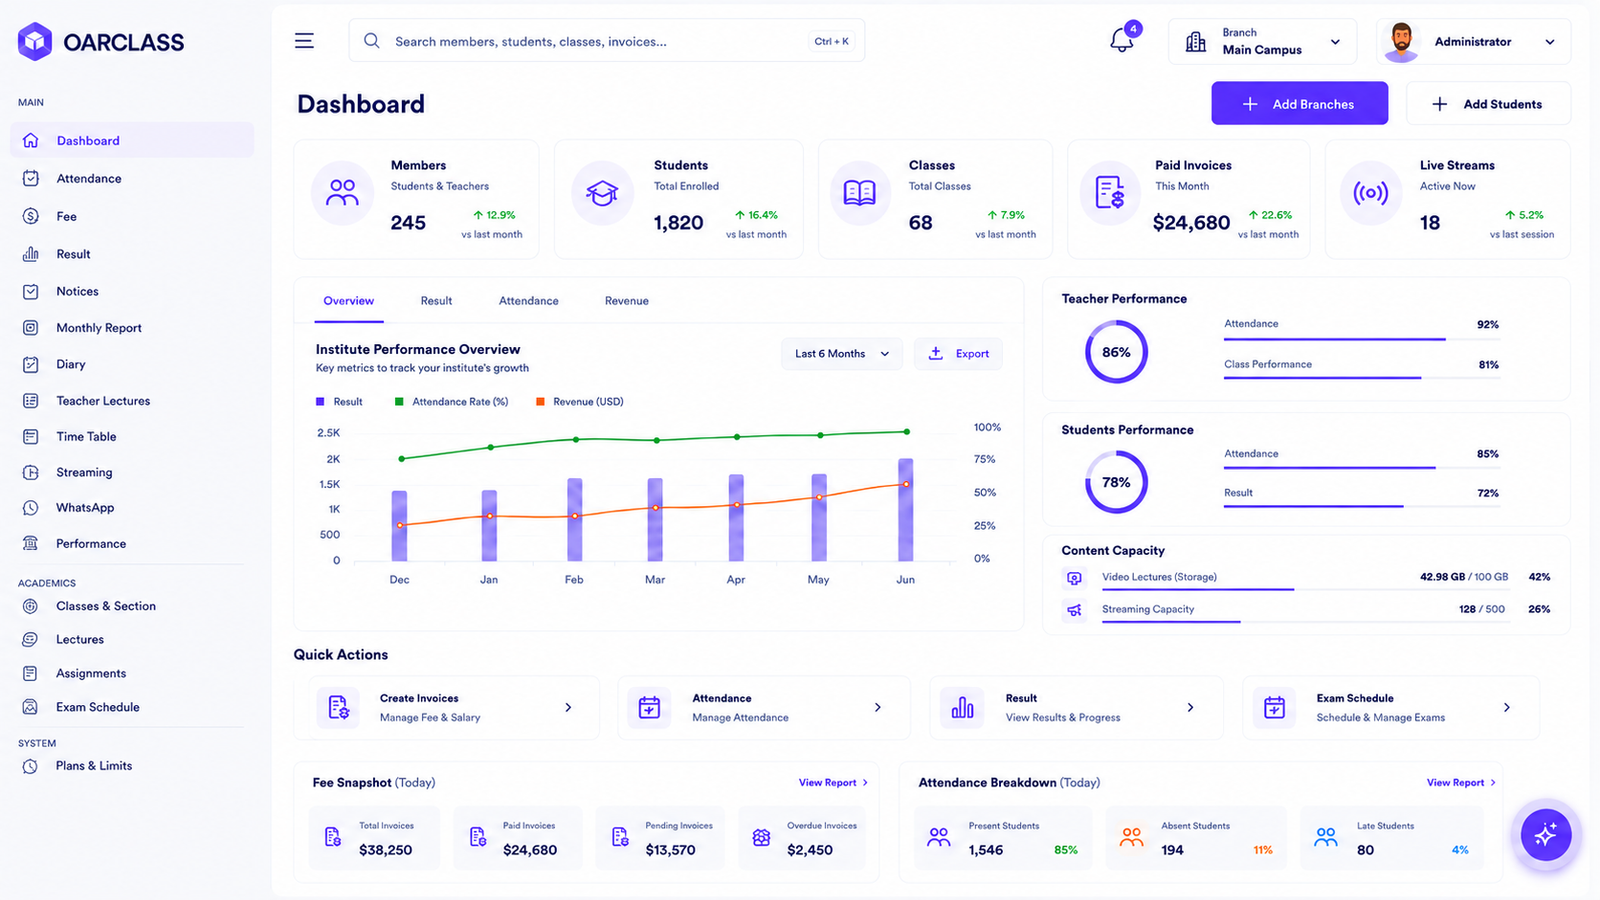The image size is (1600, 900).
Task: Open WhatsApp in the sidebar
Action: [132, 508]
